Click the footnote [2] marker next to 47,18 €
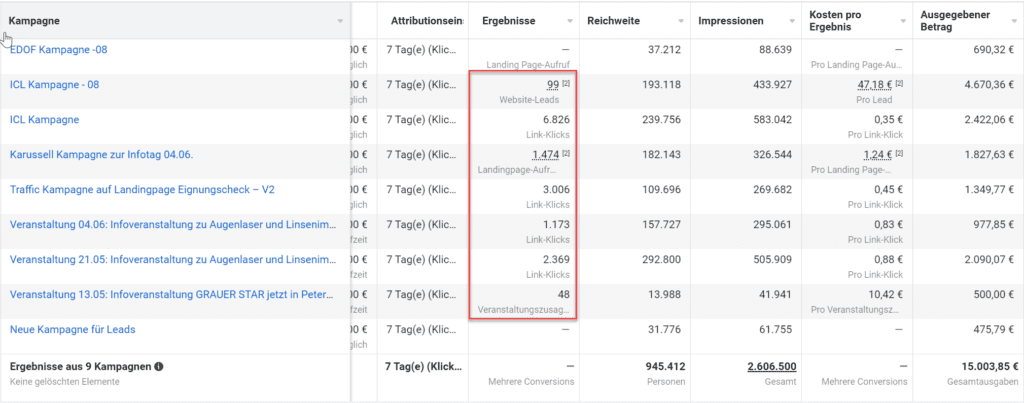Viewport: 1024px width, 403px height. coord(896,86)
